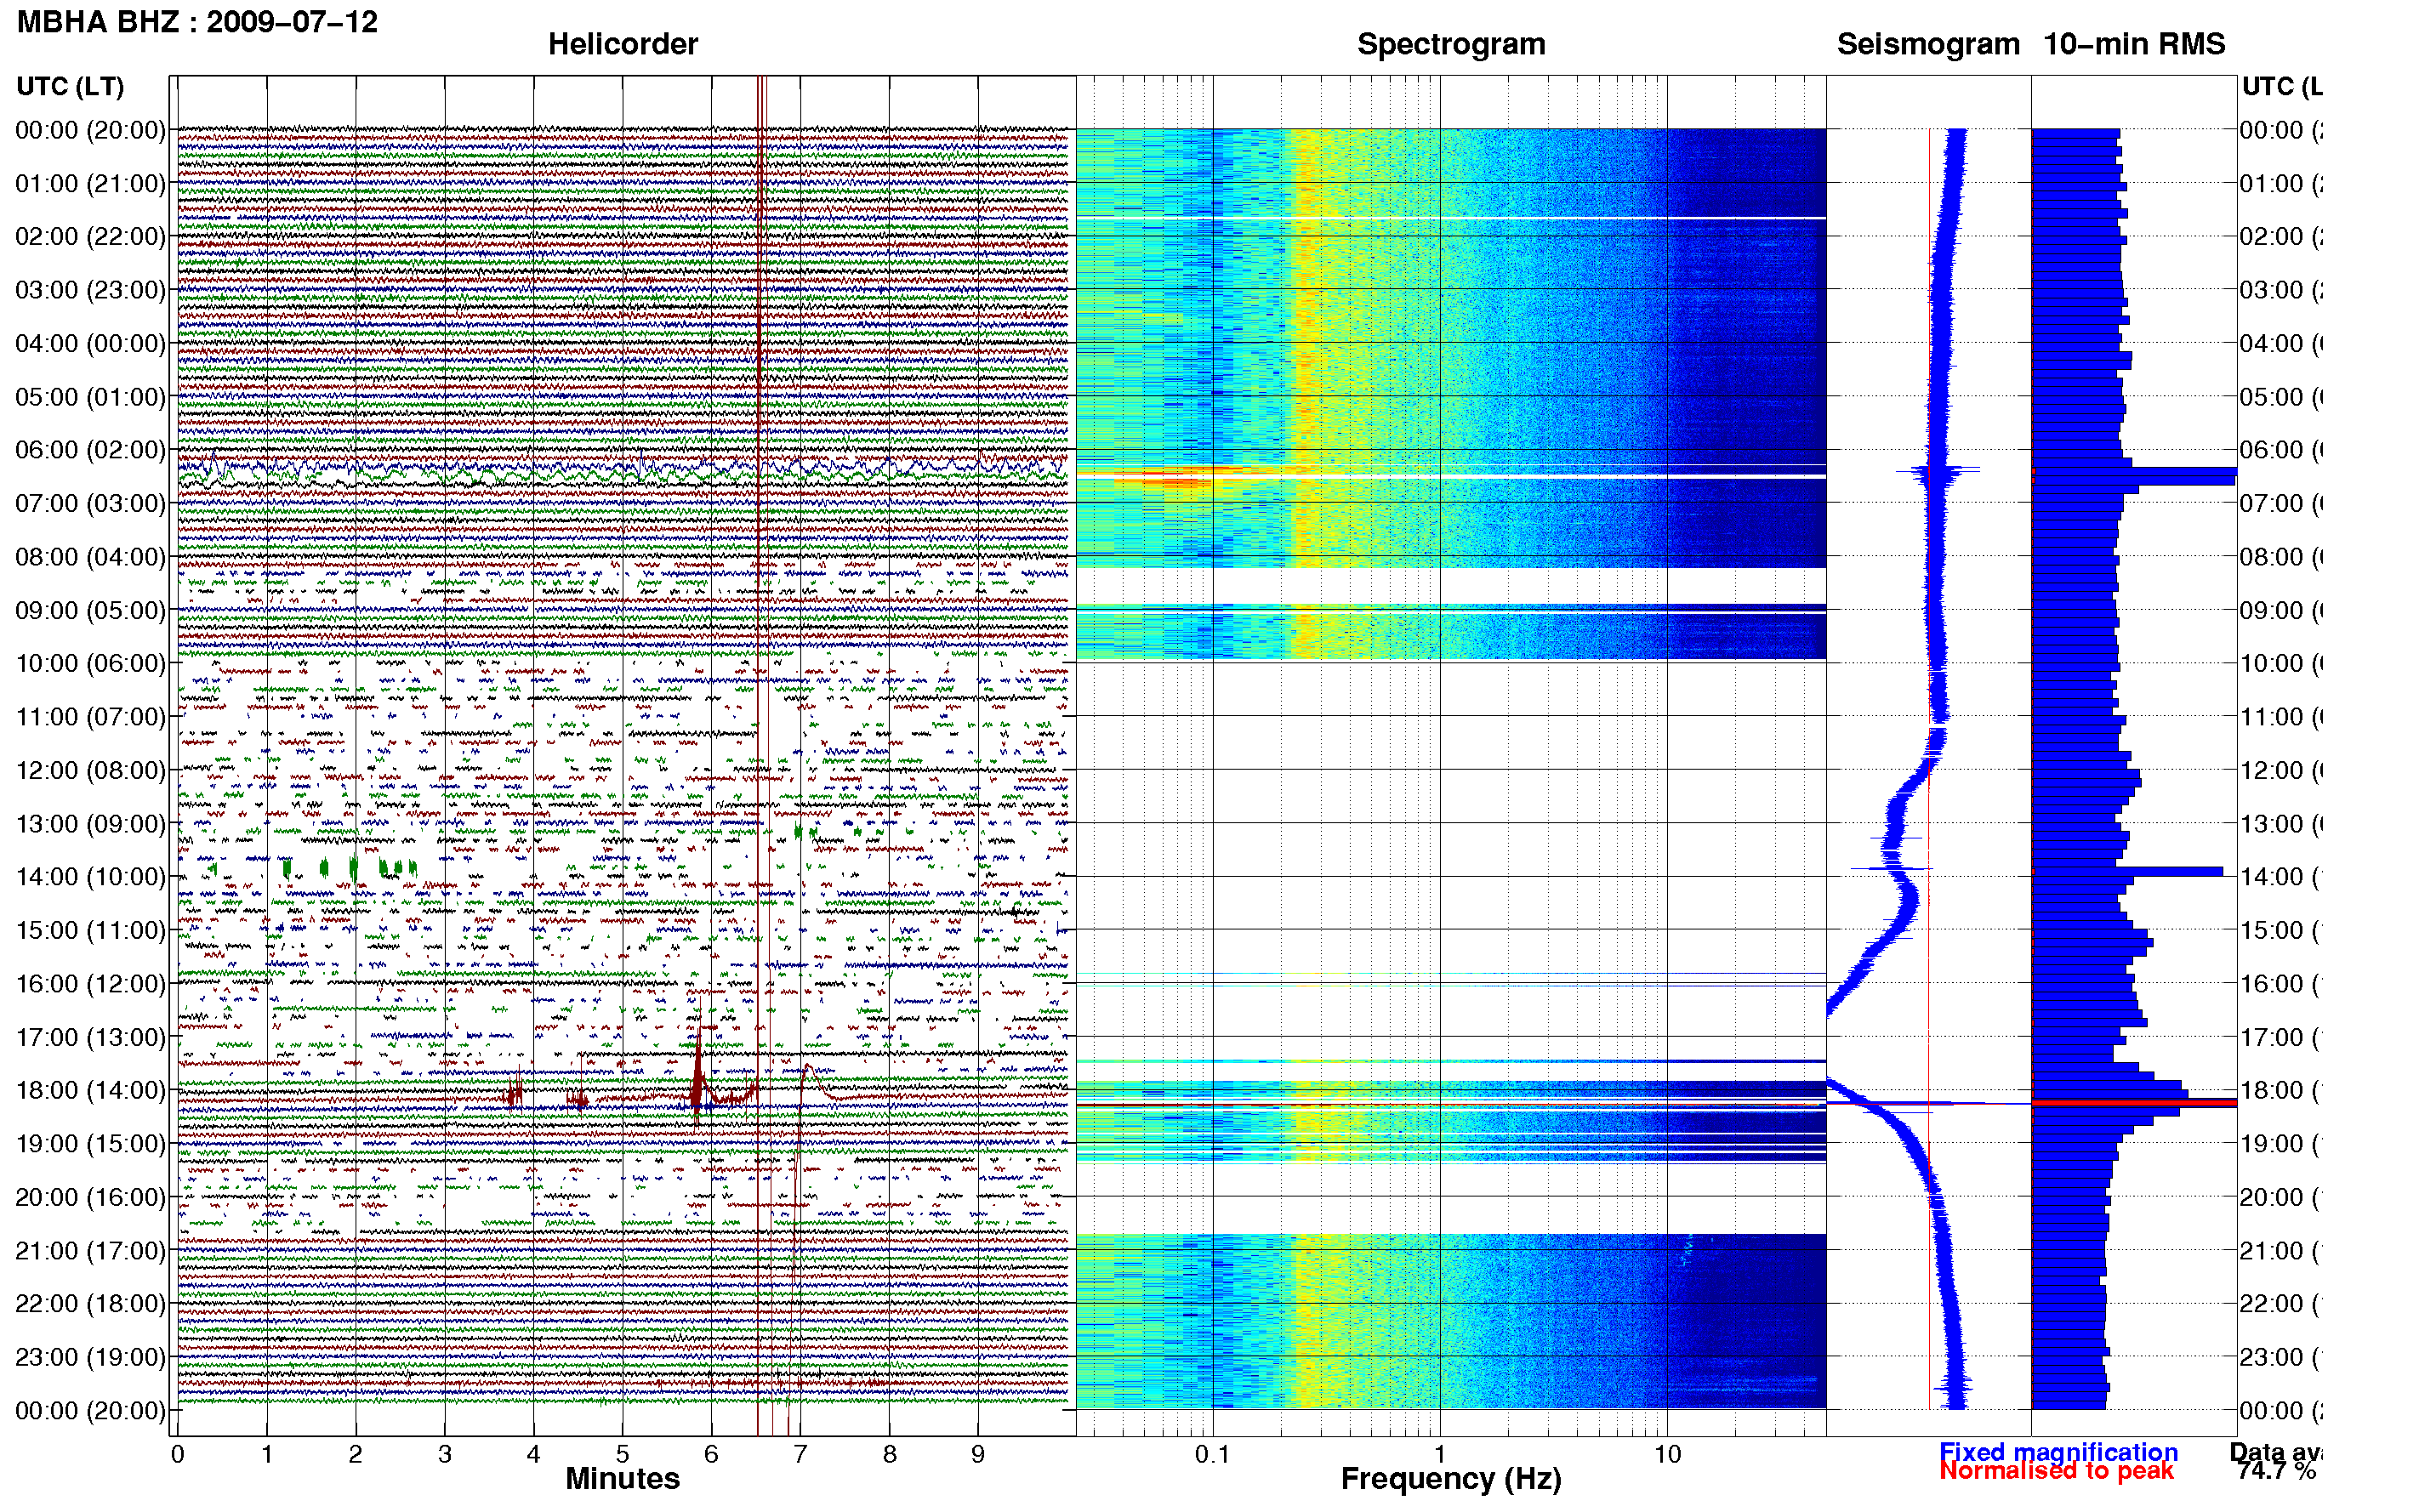The width and height of the screenshot is (2419, 1512).
Task: Click the Seismogram panel heading
Action: click(x=1927, y=44)
